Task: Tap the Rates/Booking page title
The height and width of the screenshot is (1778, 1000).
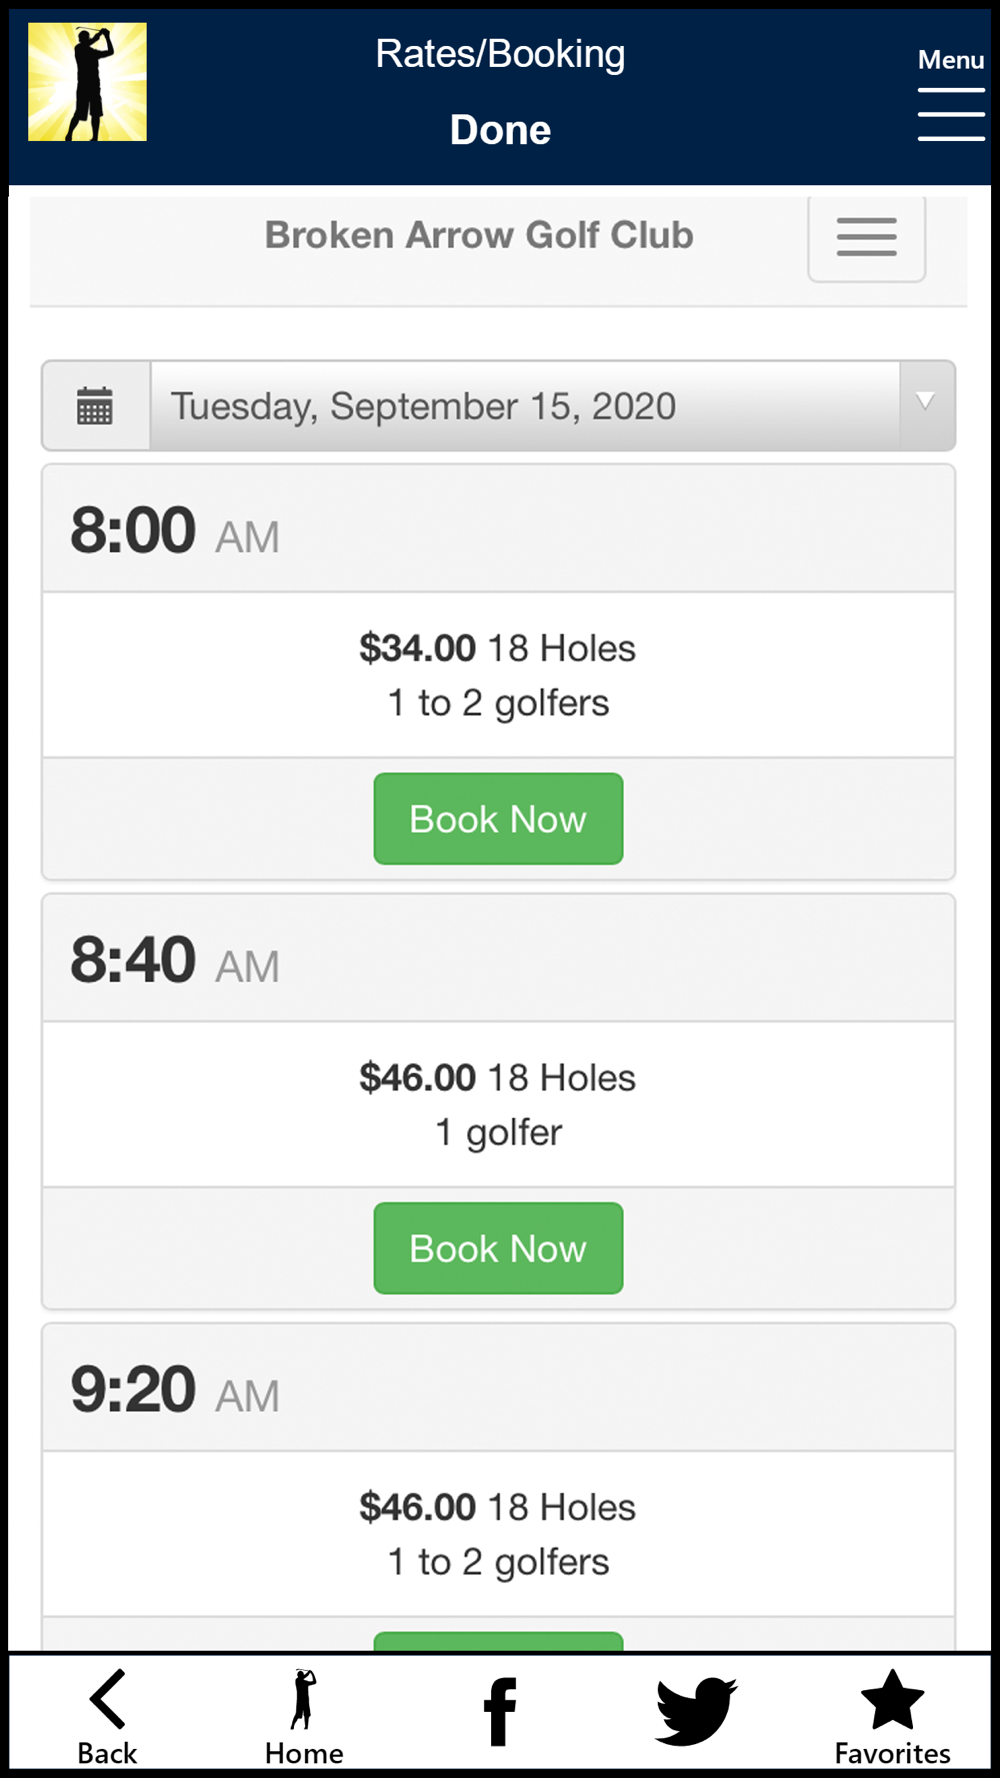Action: (500, 54)
